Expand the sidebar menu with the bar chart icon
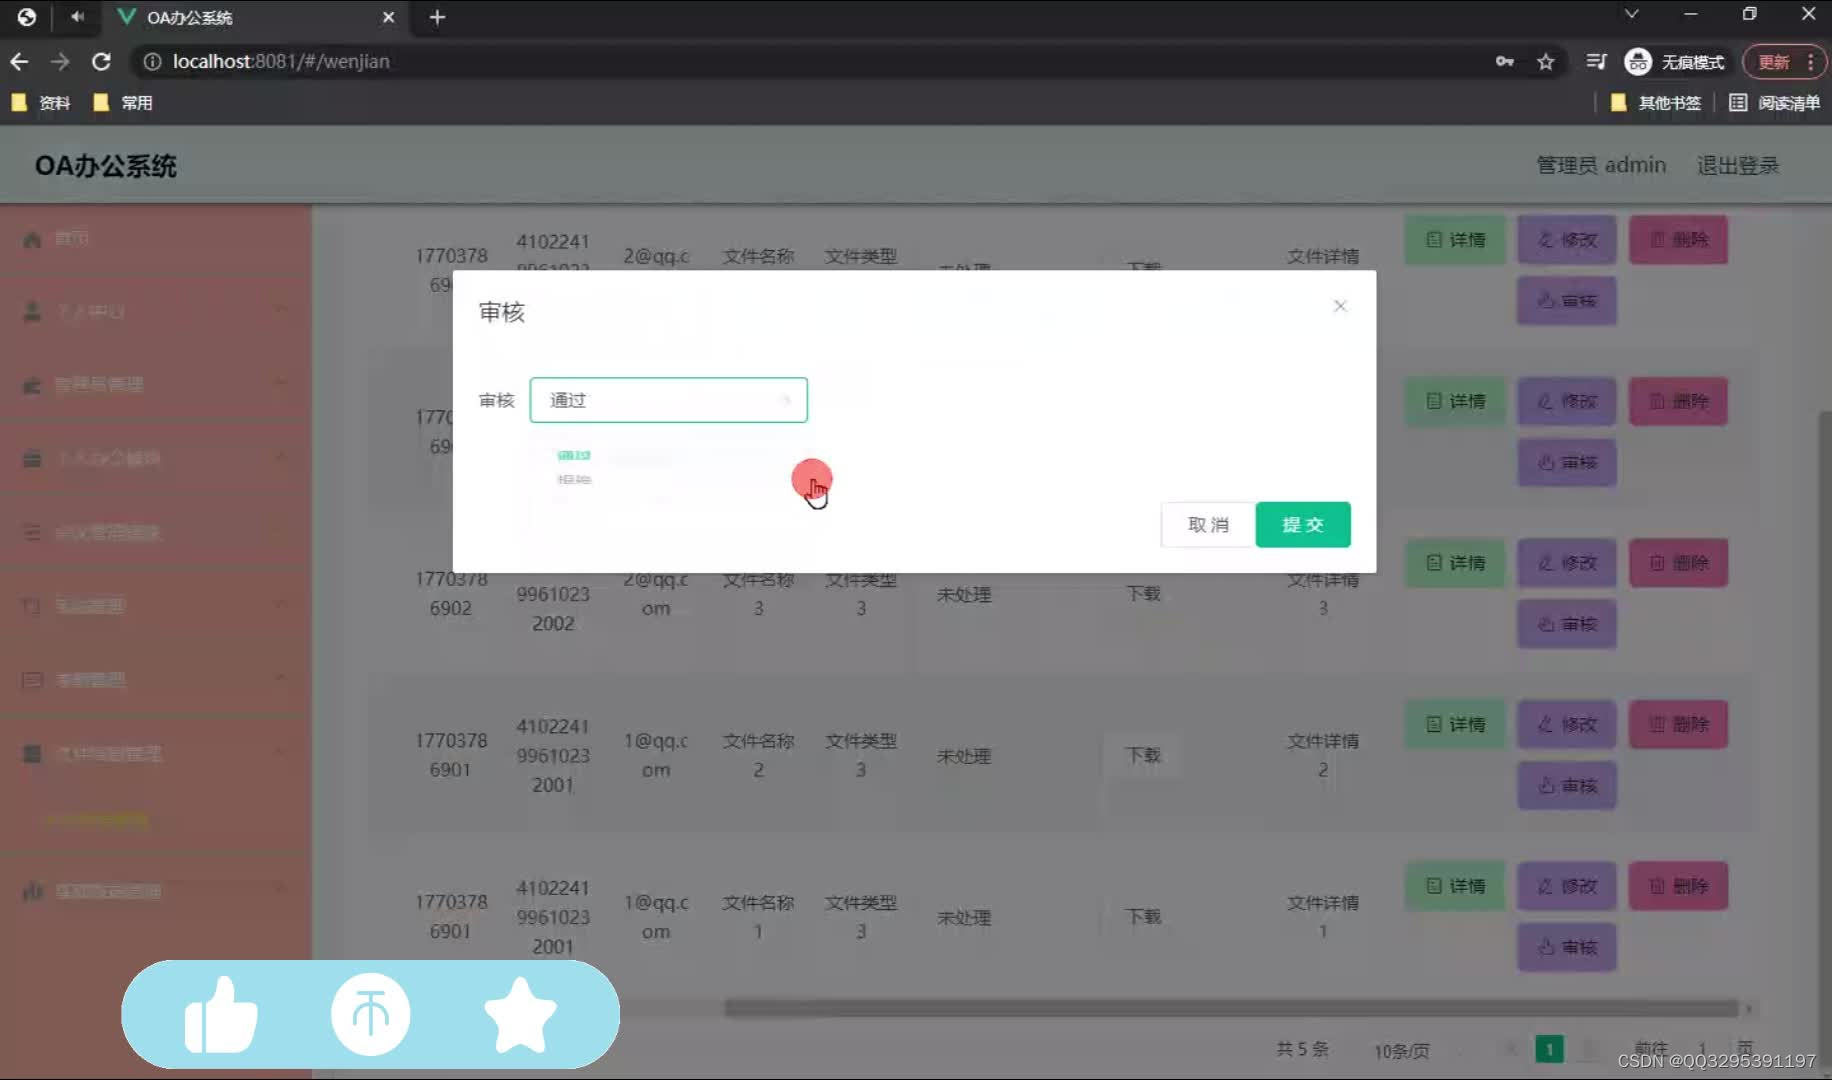Viewport: 1832px width, 1080px height. pyautogui.click(x=281, y=888)
